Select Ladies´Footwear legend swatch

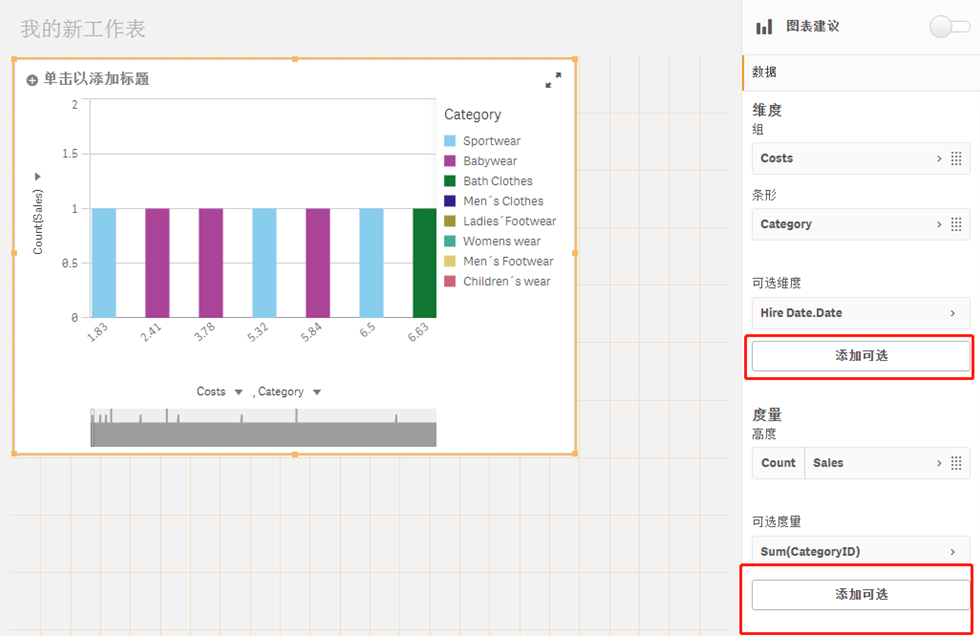click(449, 221)
